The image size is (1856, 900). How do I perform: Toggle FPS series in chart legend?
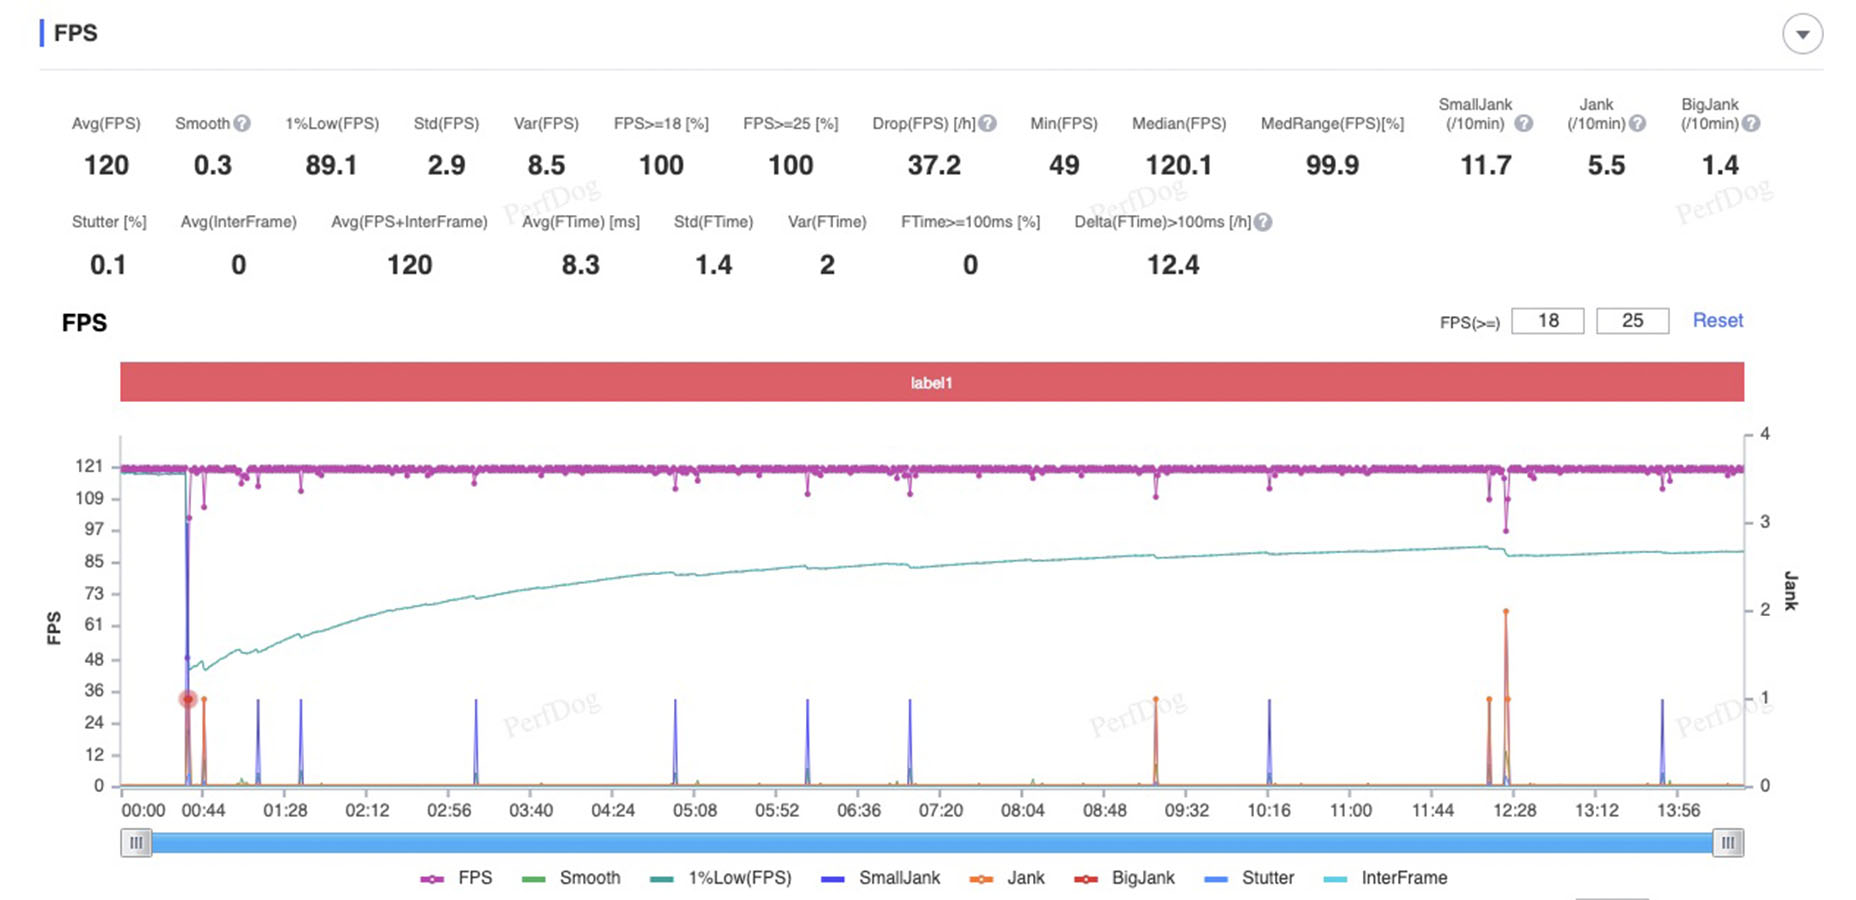457,878
